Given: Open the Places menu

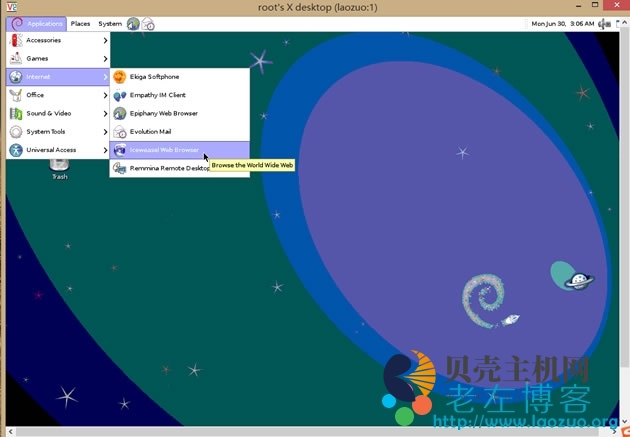Looking at the screenshot, I should point(80,23).
